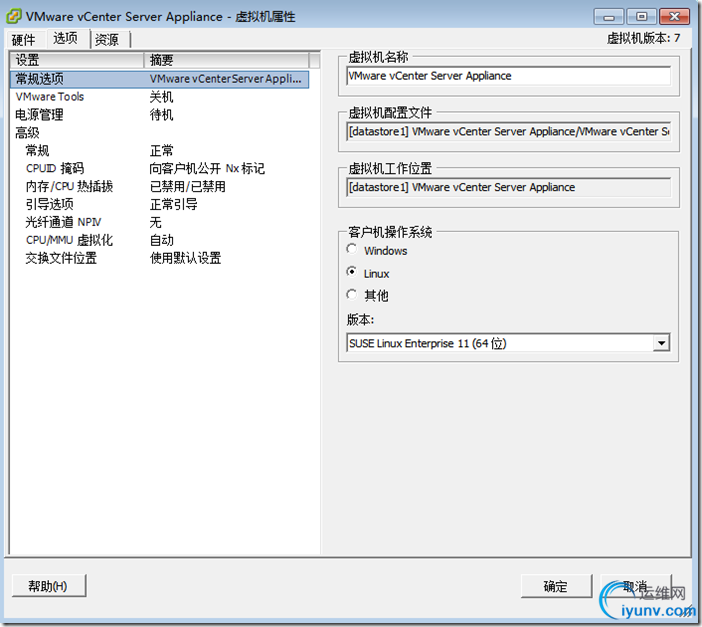
Task: Choose the 其他 guest OS radio button
Action: (352, 295)
